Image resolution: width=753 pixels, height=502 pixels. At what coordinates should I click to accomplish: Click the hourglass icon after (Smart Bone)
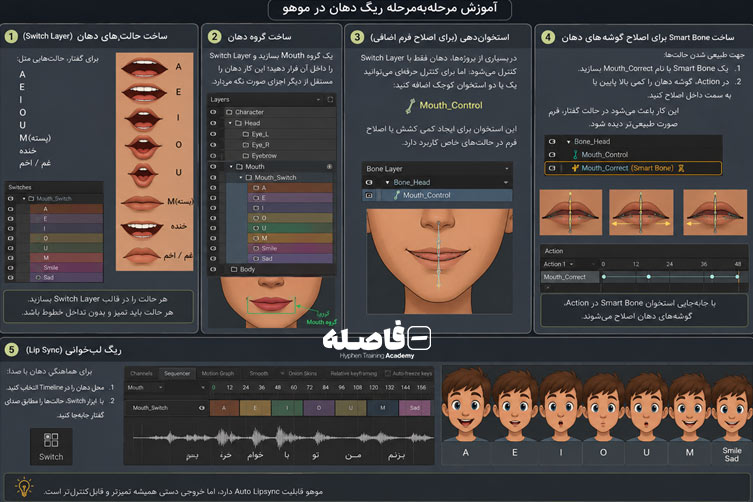click(x=680, y=168)
